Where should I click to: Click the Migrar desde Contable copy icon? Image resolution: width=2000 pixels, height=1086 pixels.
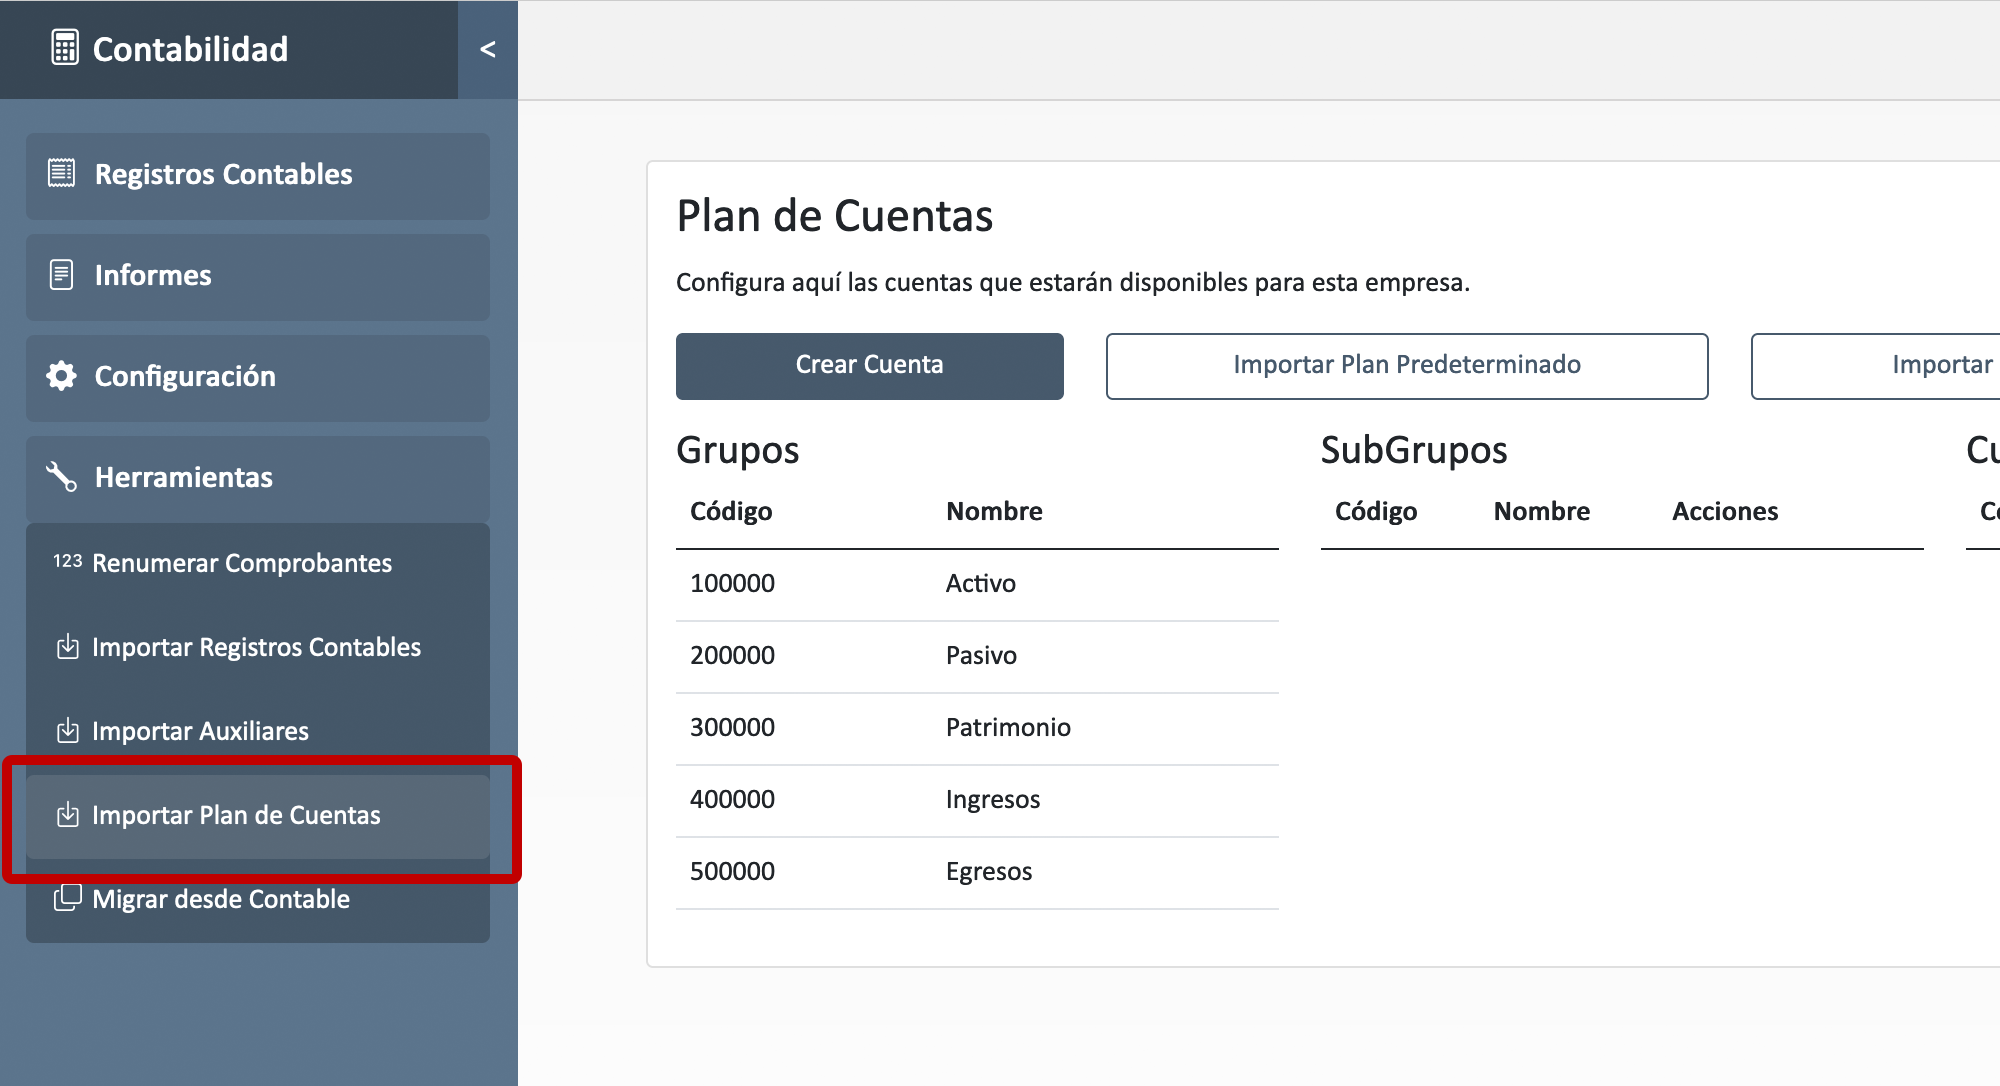coord(67,898)
